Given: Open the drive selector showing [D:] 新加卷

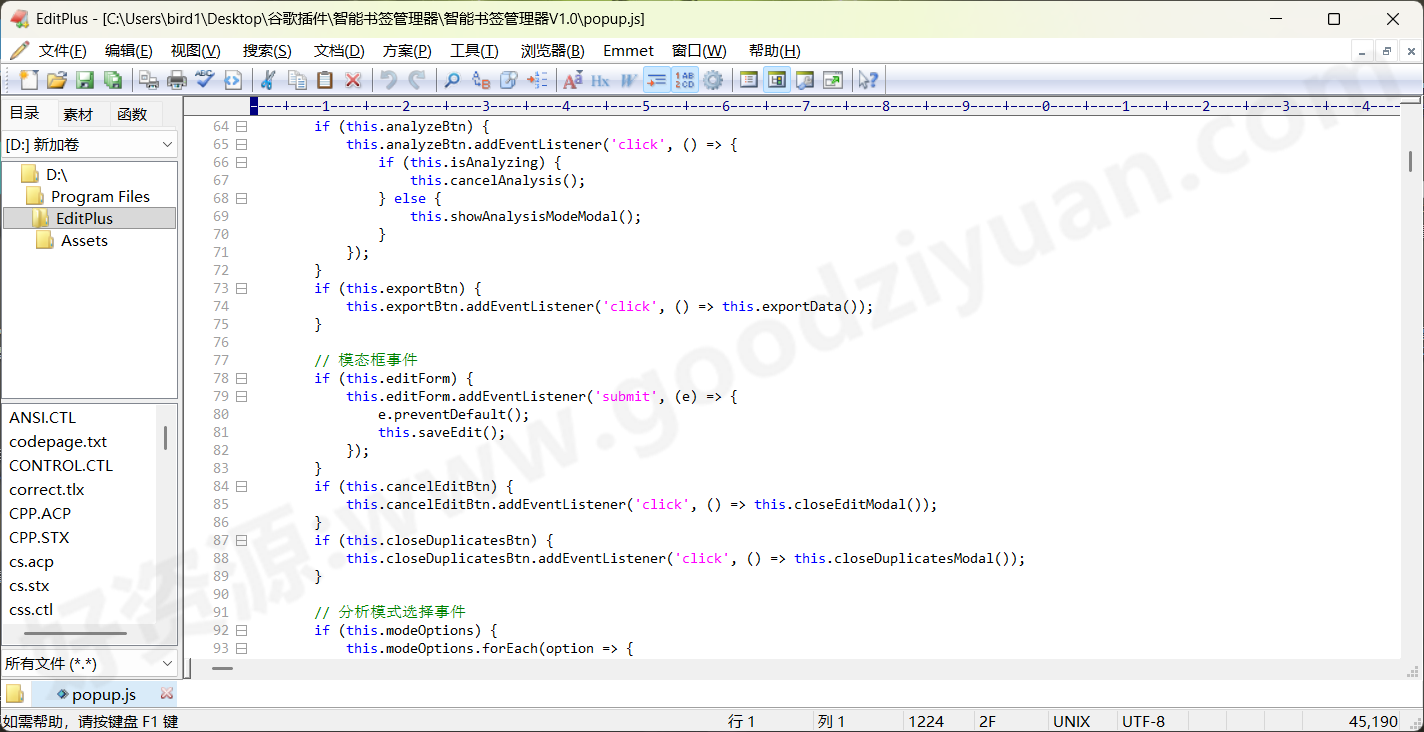Looking at the screenshot, I should point(90,144).
